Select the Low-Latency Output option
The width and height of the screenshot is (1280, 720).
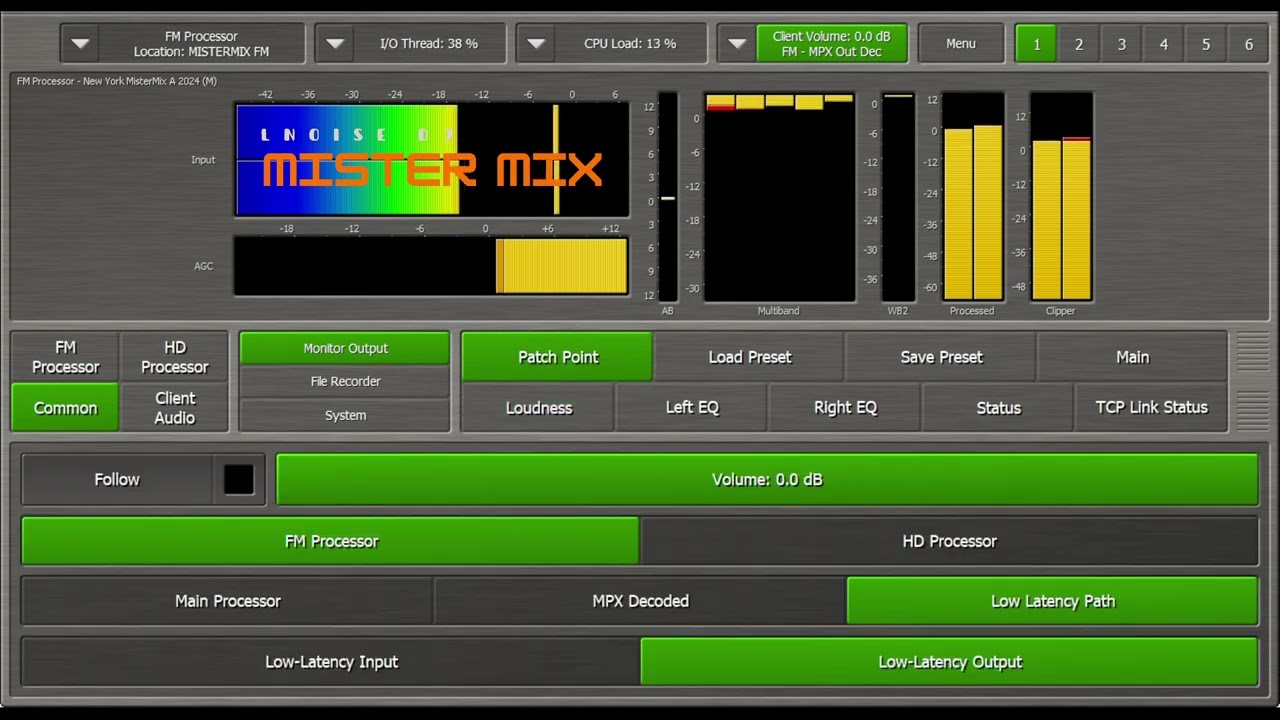pos(949,662)
